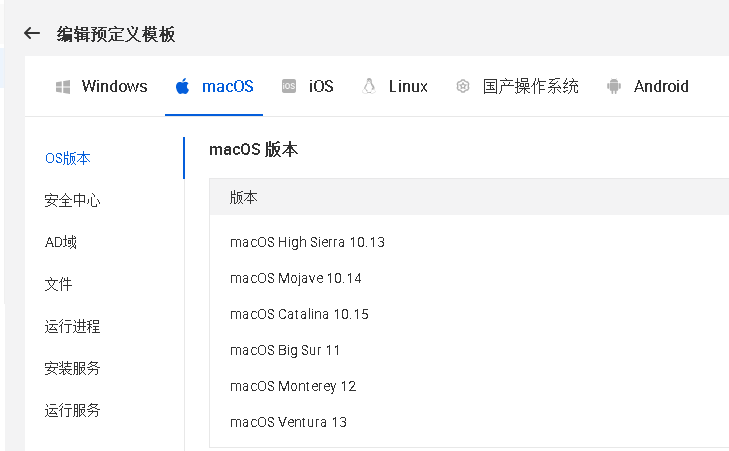This screenshot has height=451, width=729.
Task: Open the 安全中心 section
Action: point(72,200)
